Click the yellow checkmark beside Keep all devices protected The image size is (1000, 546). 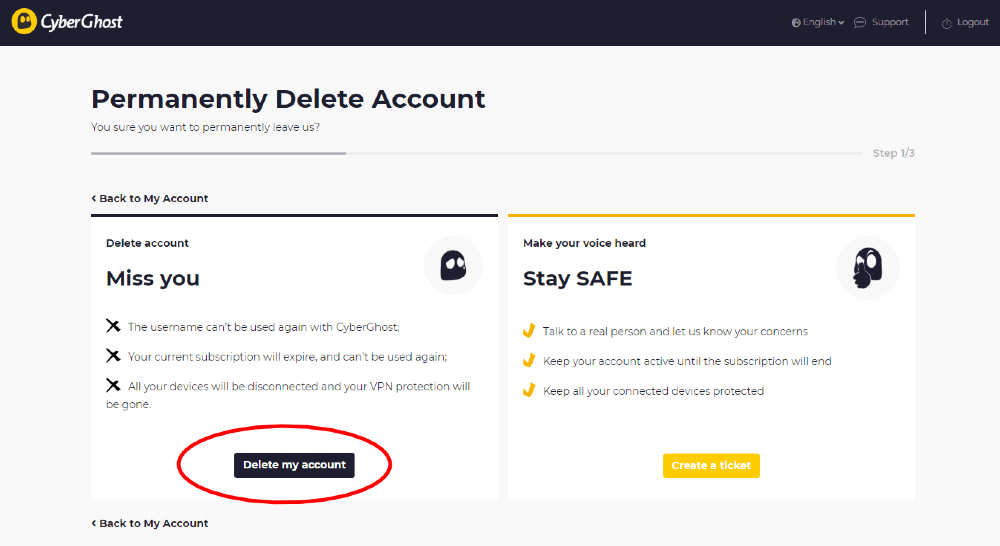(x=529, y=390)
